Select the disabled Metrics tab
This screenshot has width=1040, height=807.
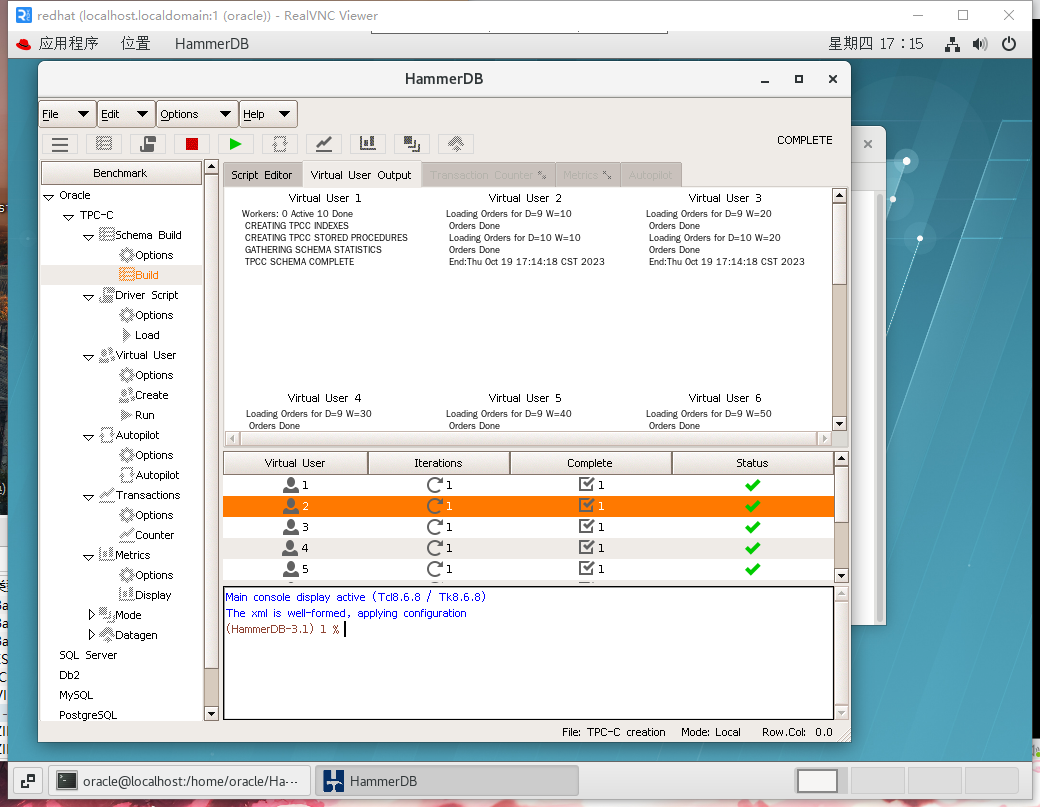click(x=587, y=175)
